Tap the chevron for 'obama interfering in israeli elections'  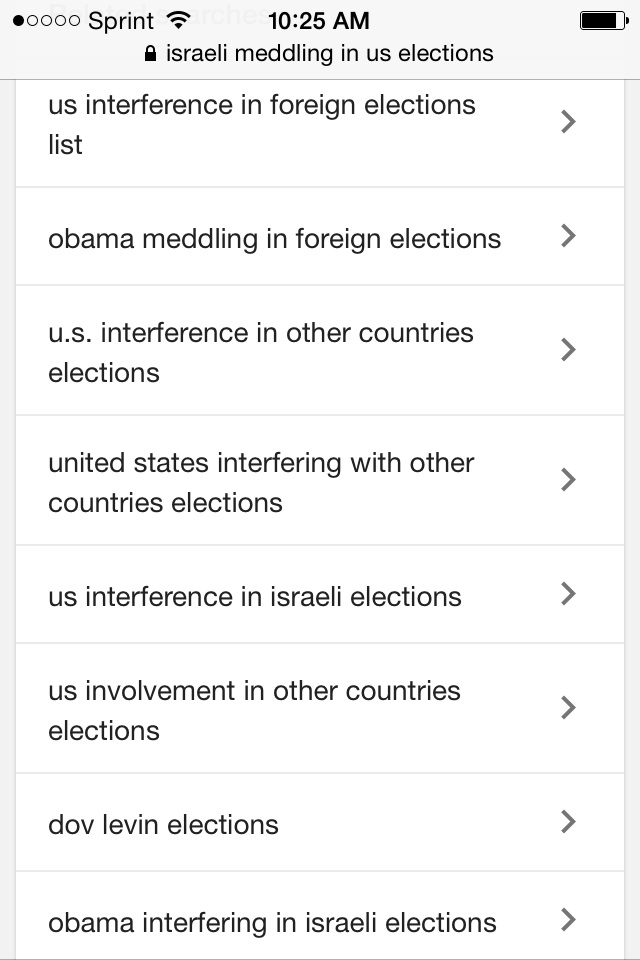click(x=568, y=920)
